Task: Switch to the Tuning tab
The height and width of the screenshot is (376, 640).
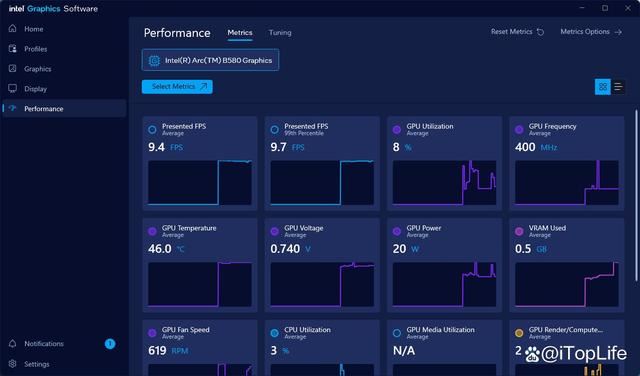Action: tap(280, 33)
